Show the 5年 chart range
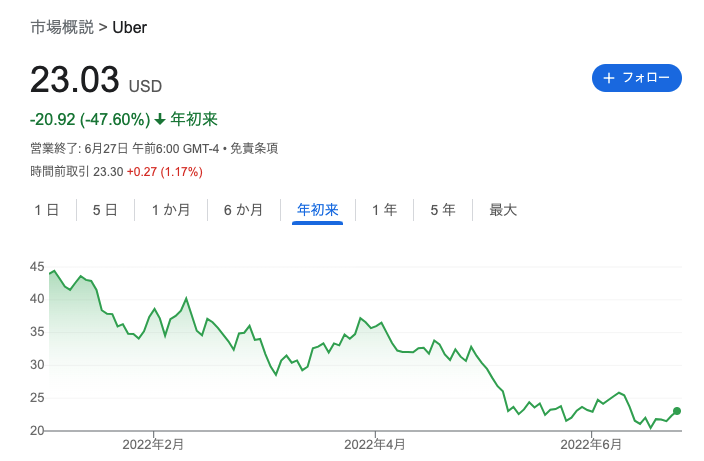Viewport: 704px width, 461px height. pyautogui.click(x=443, y=210)
